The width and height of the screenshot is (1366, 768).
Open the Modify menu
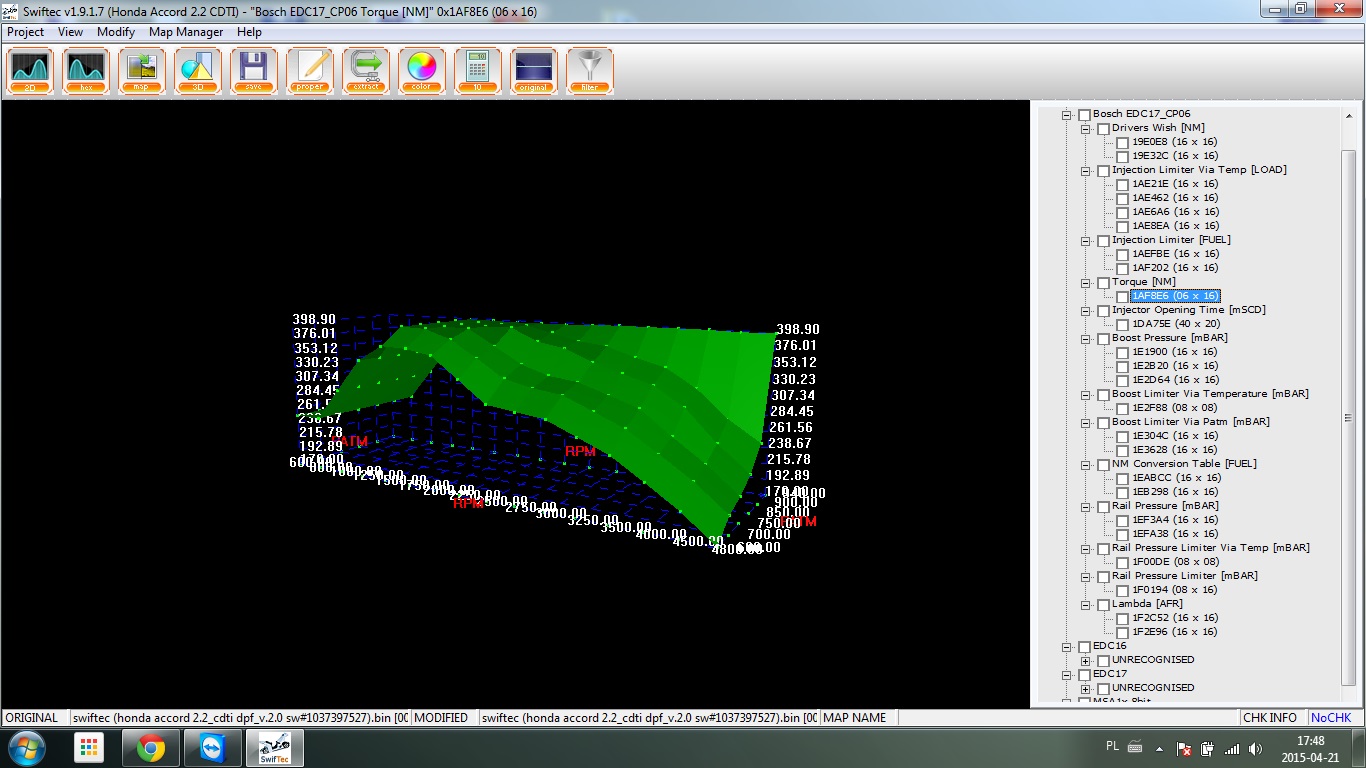116,32
